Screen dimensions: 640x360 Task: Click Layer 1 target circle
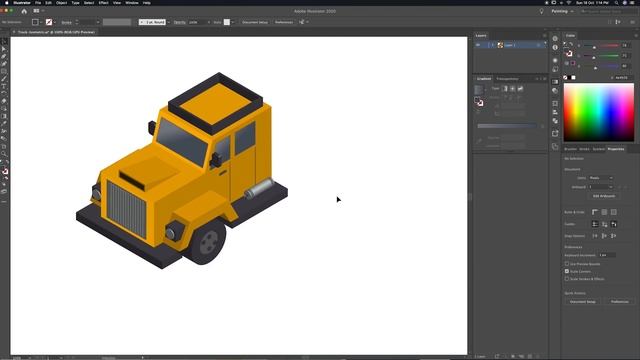click(538, 45)
